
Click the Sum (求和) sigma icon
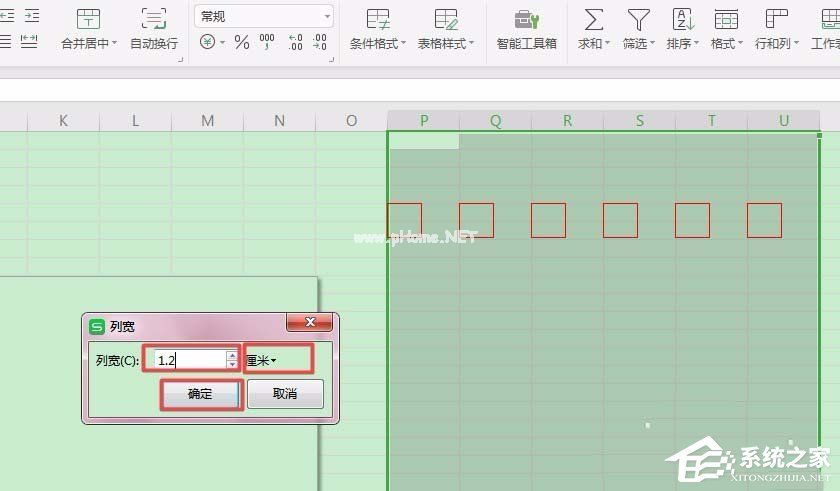pos(593,19)
